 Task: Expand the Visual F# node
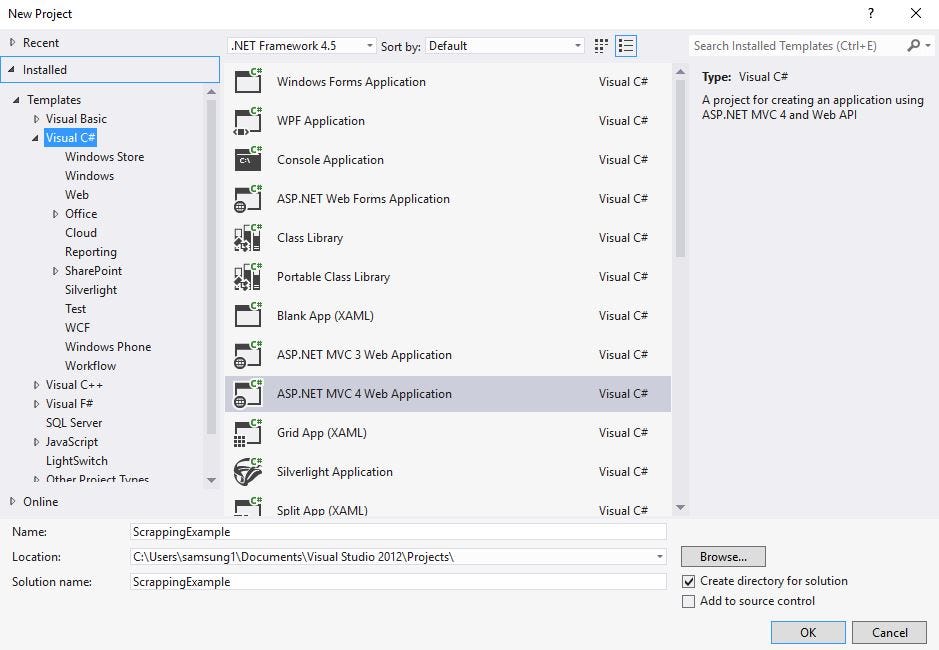[36, 404]
